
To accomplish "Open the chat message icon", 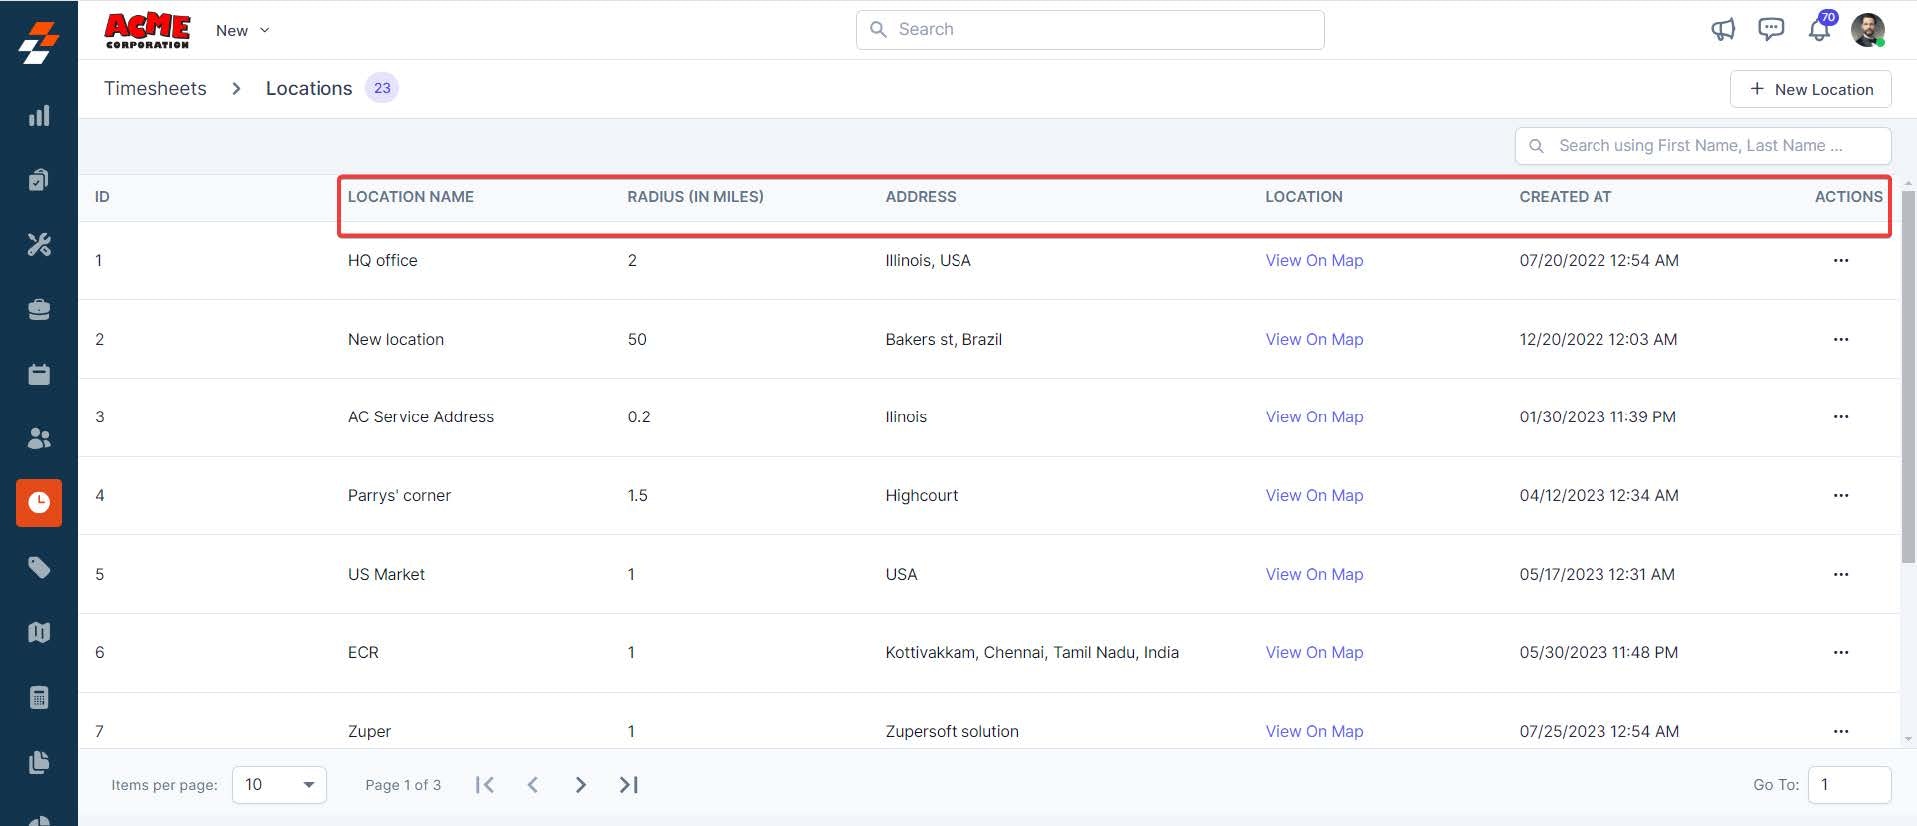I will [1771, 29].
